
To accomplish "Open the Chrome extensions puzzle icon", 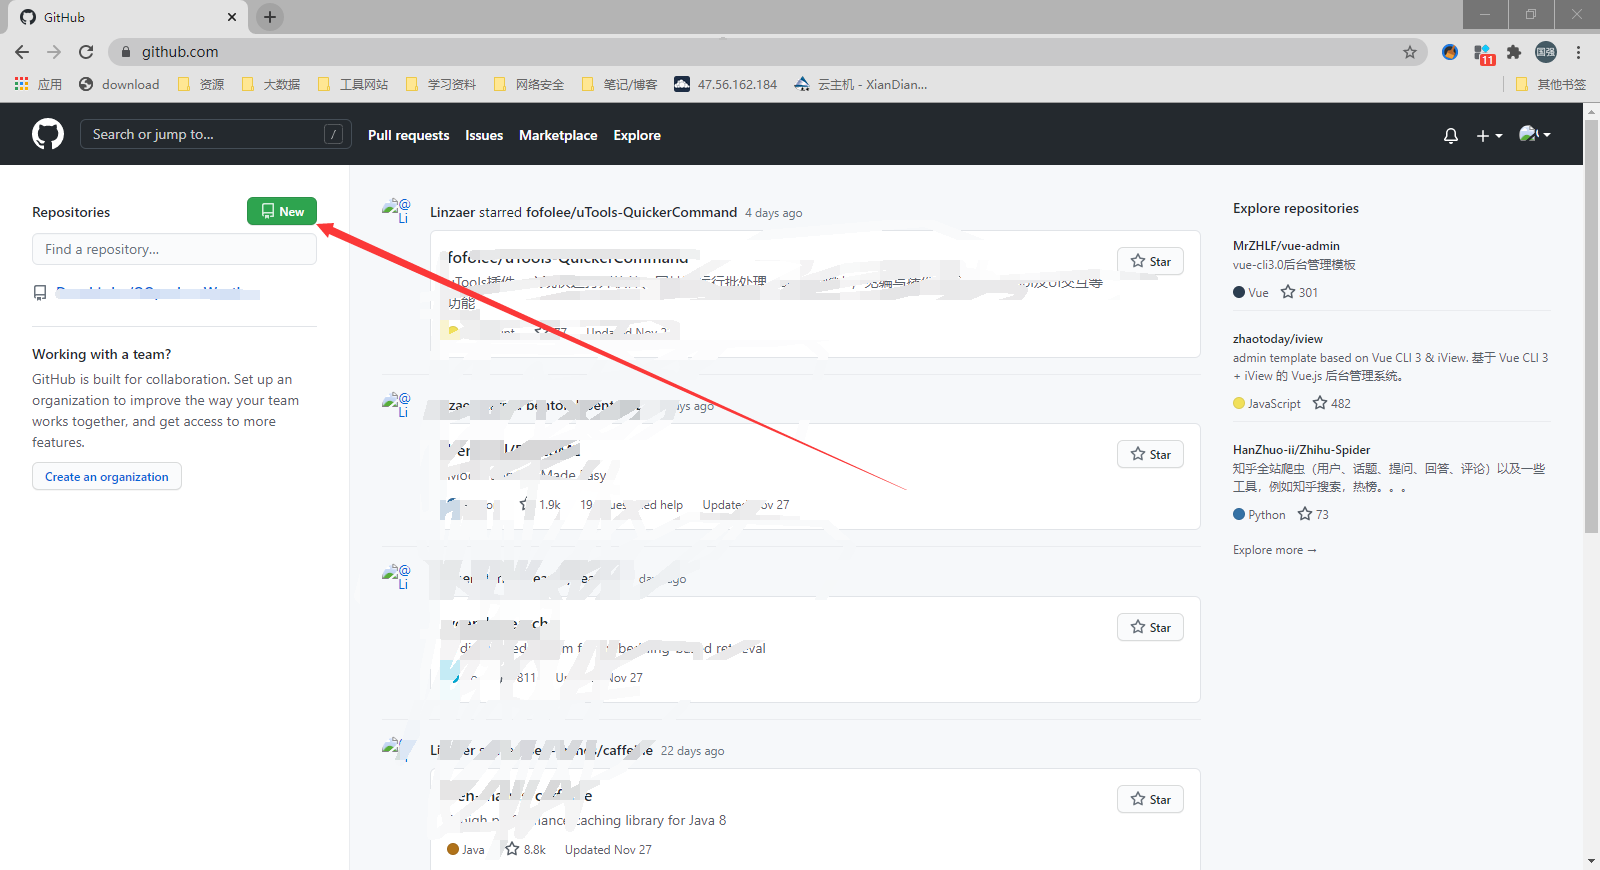I will 1514,52.
